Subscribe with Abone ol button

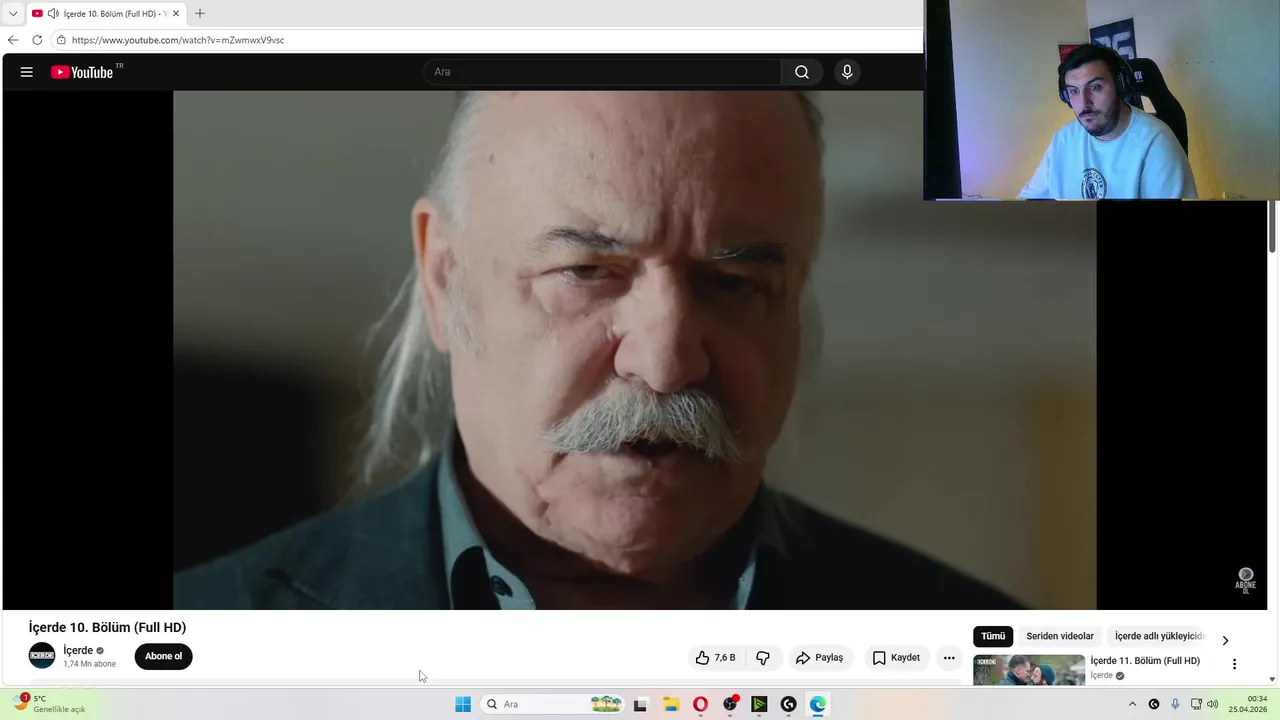[x=163, y=656]
